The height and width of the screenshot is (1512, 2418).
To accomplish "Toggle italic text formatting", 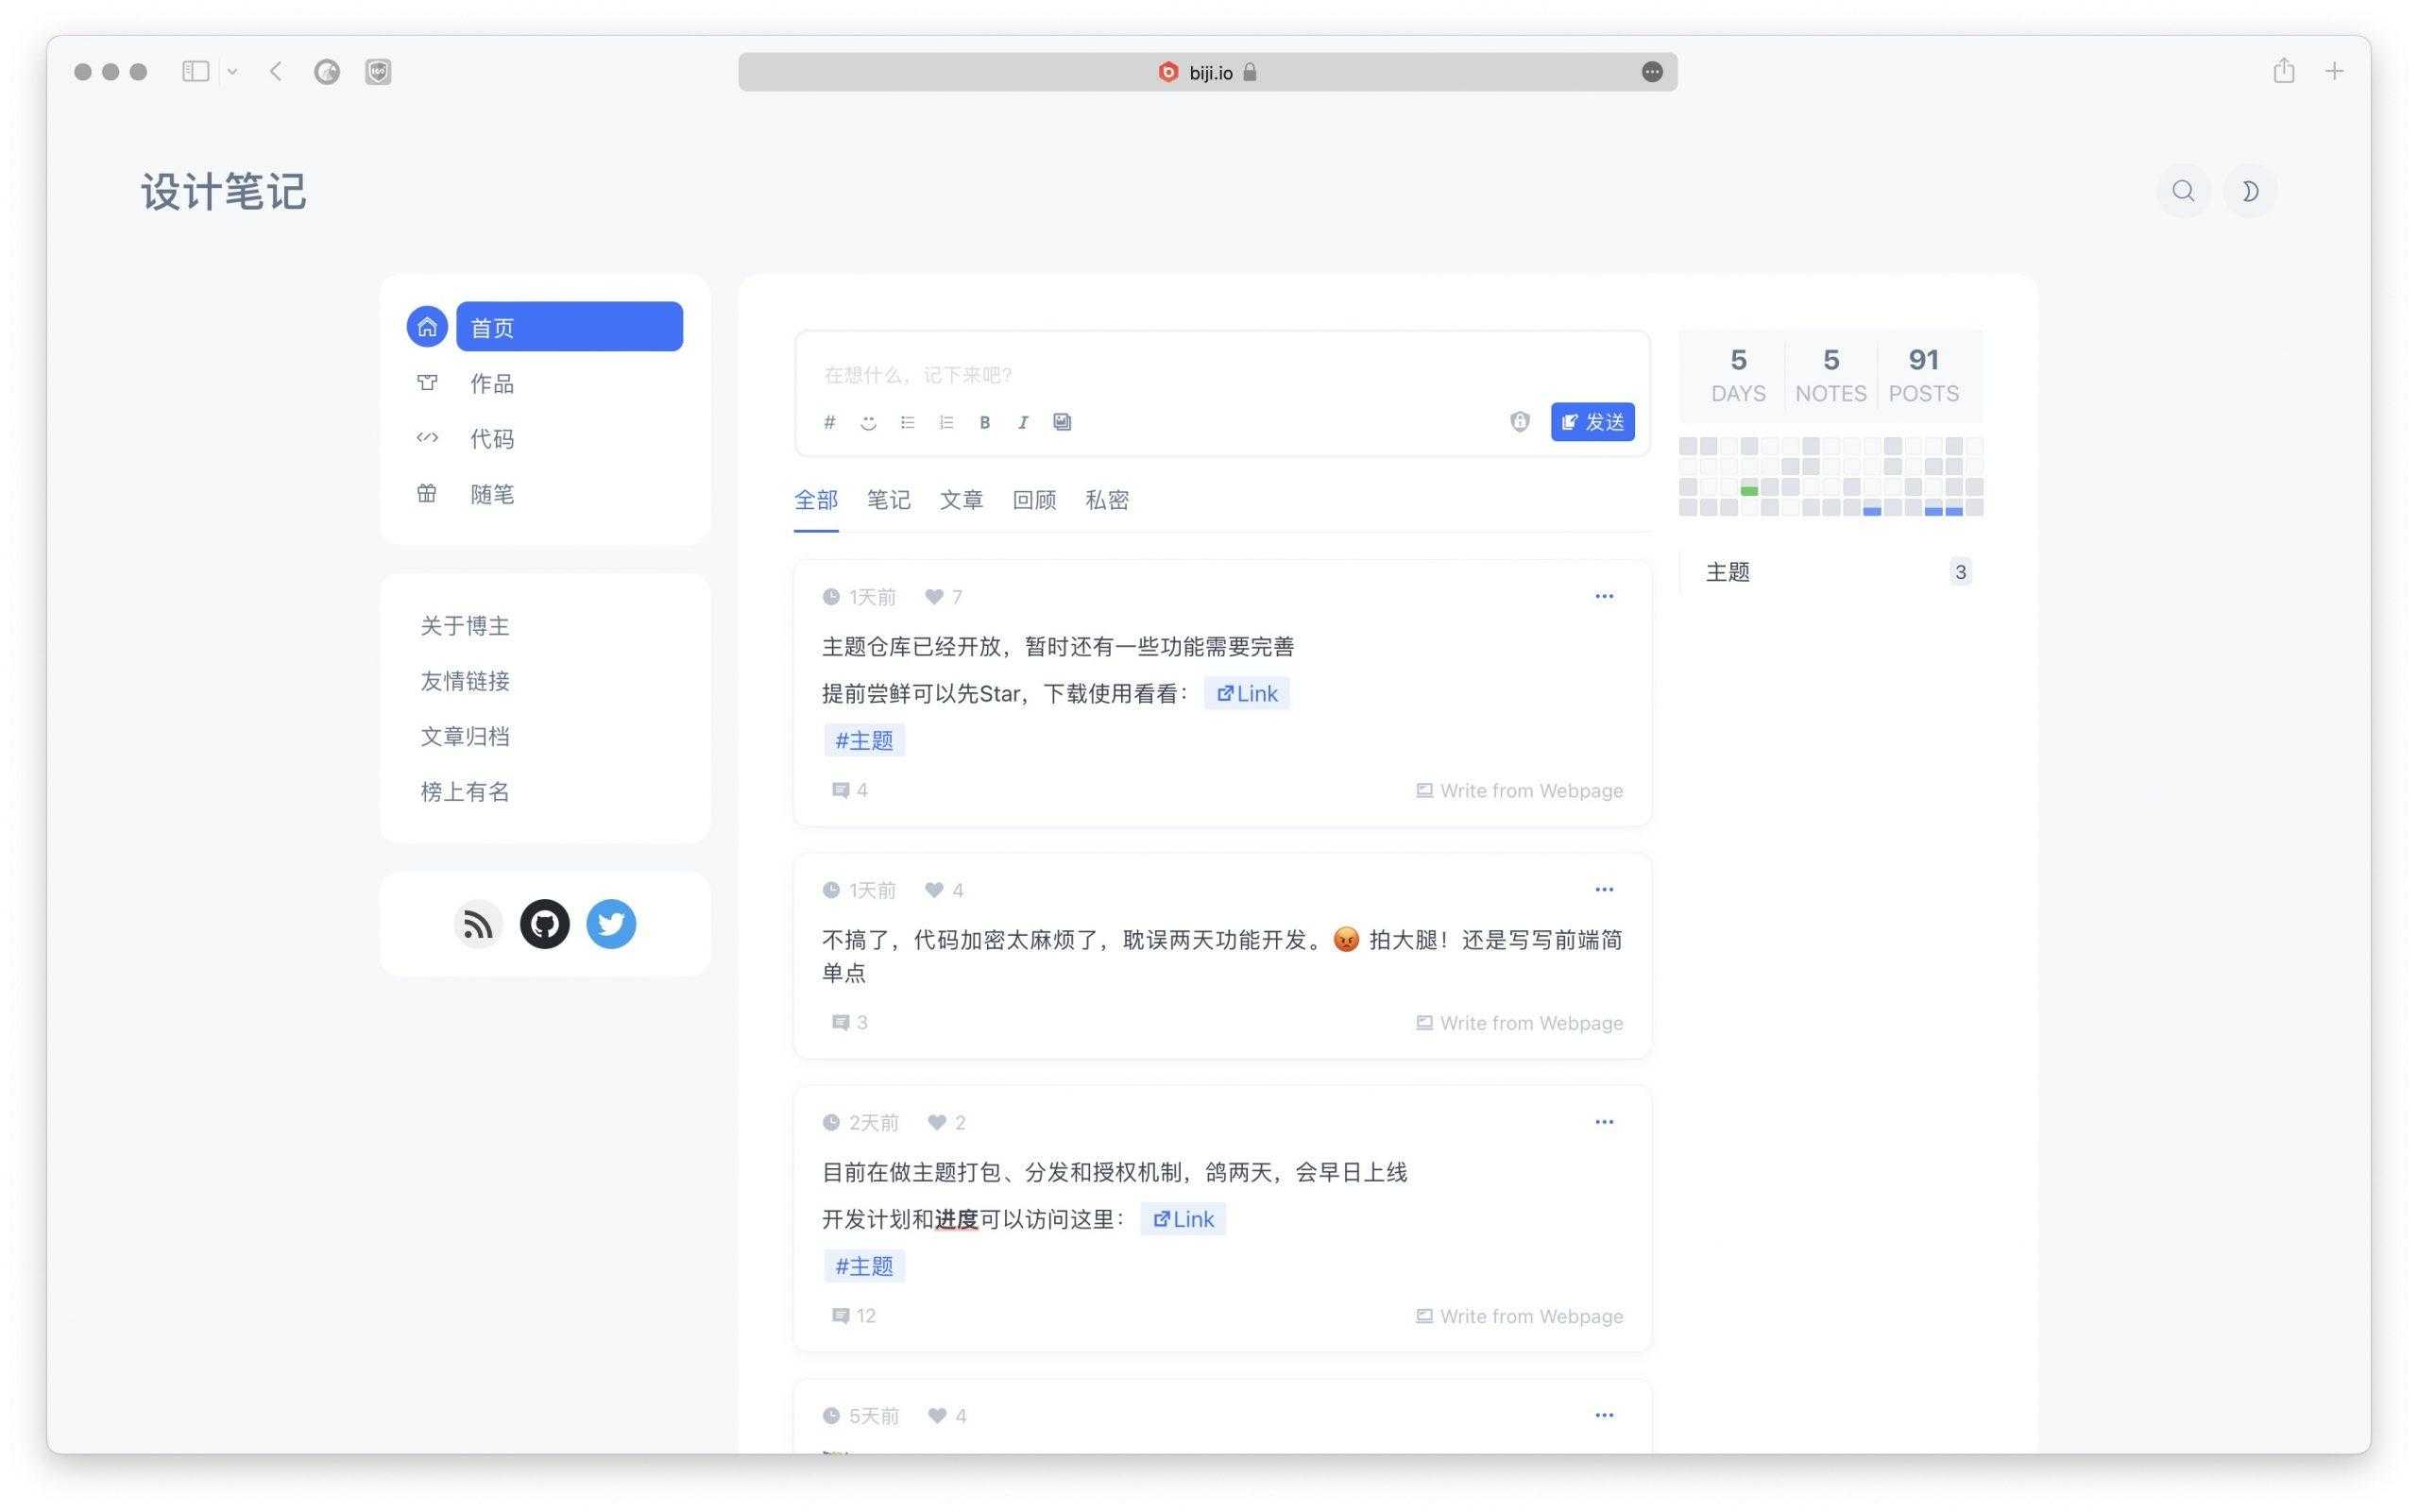I will pyautogui.click(x=1022, y=422).
